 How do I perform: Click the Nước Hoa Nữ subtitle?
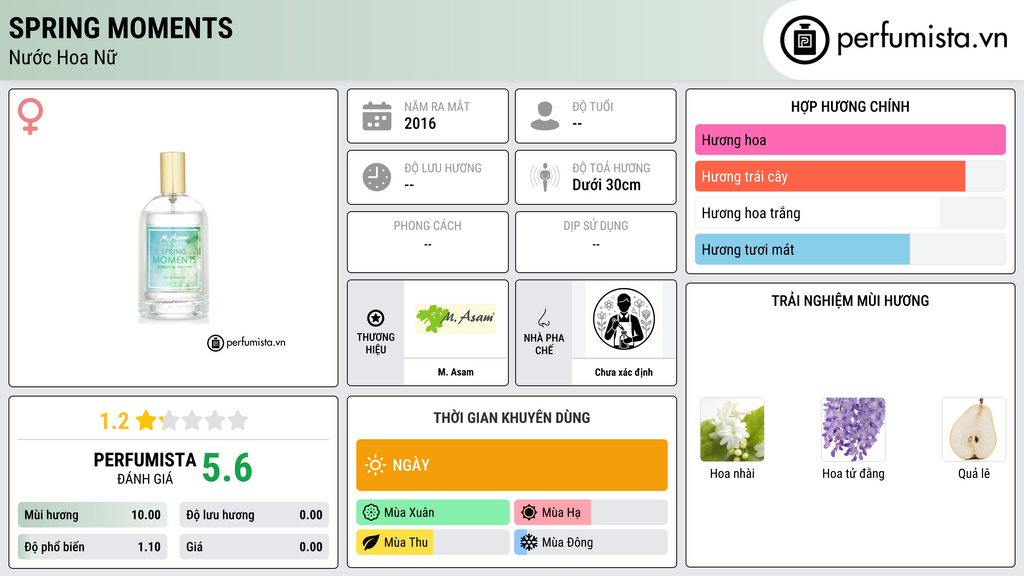pyautogui.click(x=63, y=58)
